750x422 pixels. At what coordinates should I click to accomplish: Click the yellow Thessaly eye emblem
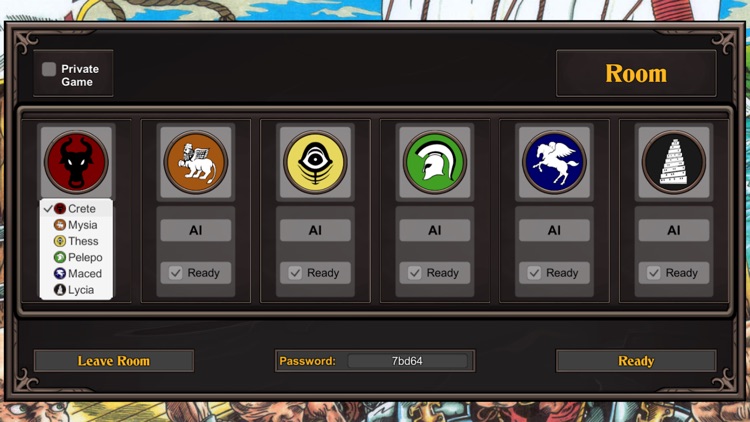coord(315,162)
